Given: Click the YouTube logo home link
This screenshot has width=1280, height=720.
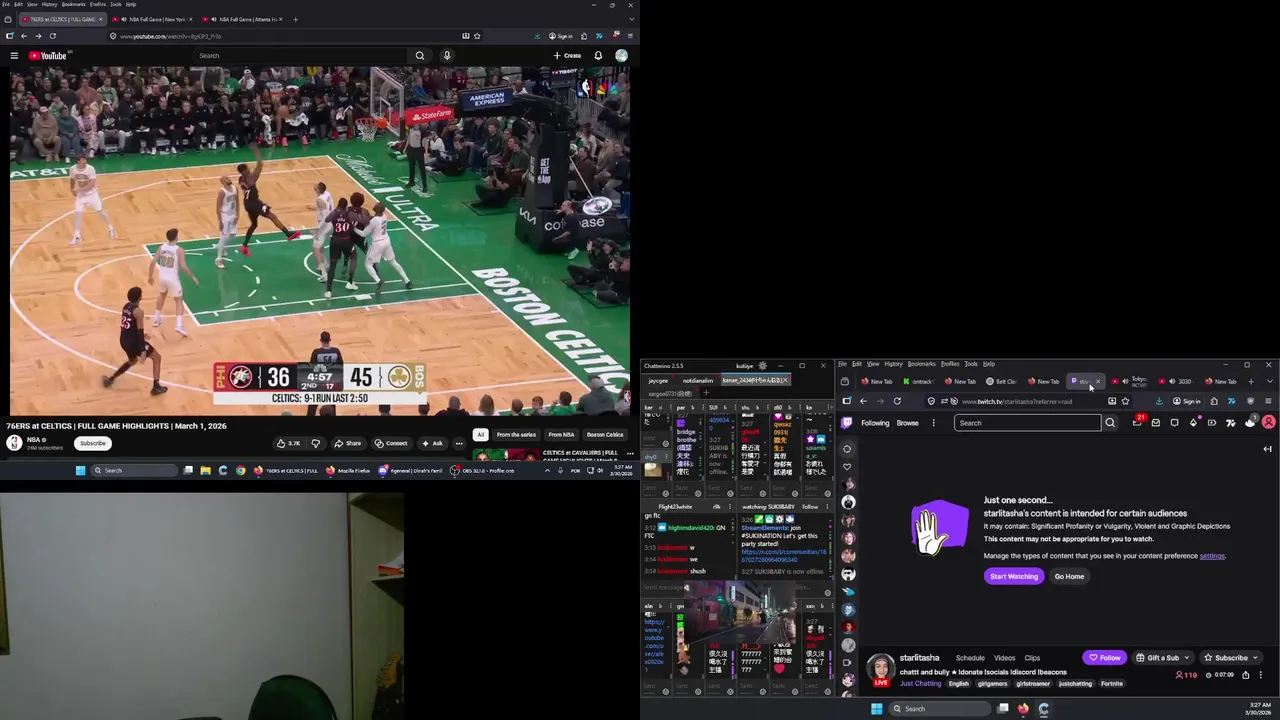Looking at the screenshot, I should [47, 56].
